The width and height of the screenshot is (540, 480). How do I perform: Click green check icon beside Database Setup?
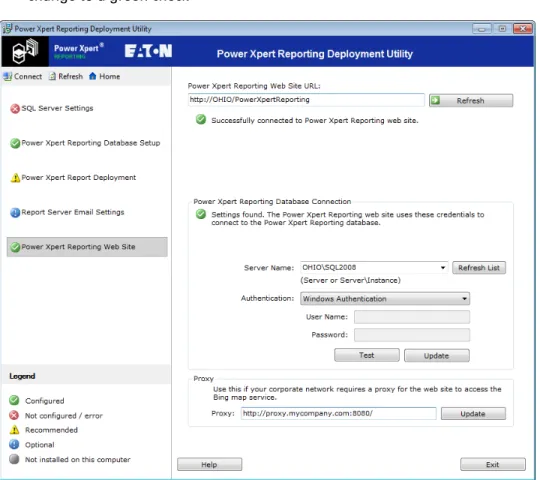[x=15, y=143]
